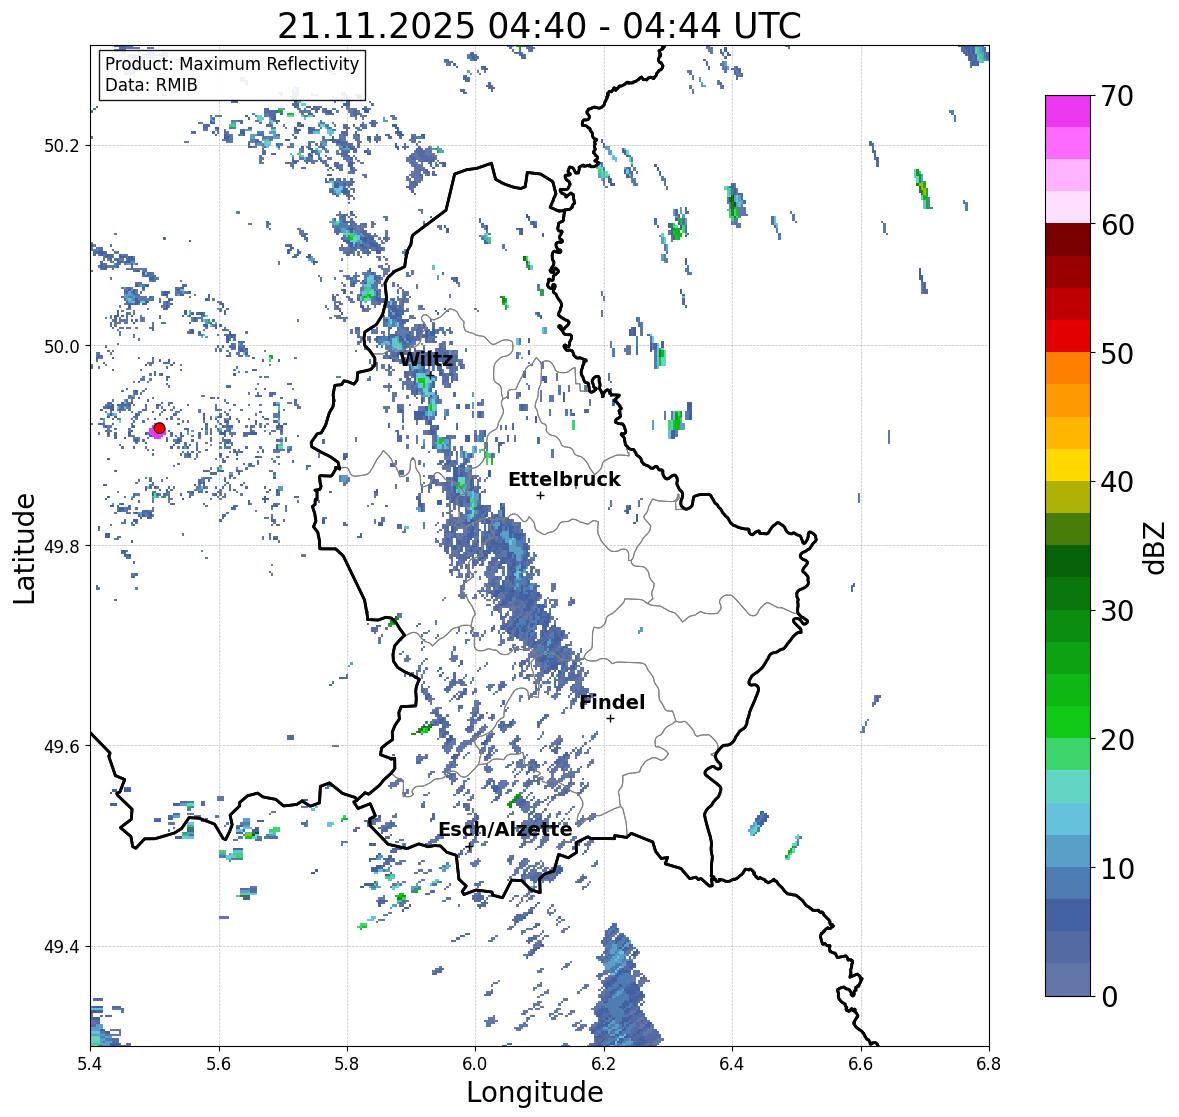Click the 50.0 latitude tick label
This screenshot has height=1117, width=1179.
pos(62,347)
